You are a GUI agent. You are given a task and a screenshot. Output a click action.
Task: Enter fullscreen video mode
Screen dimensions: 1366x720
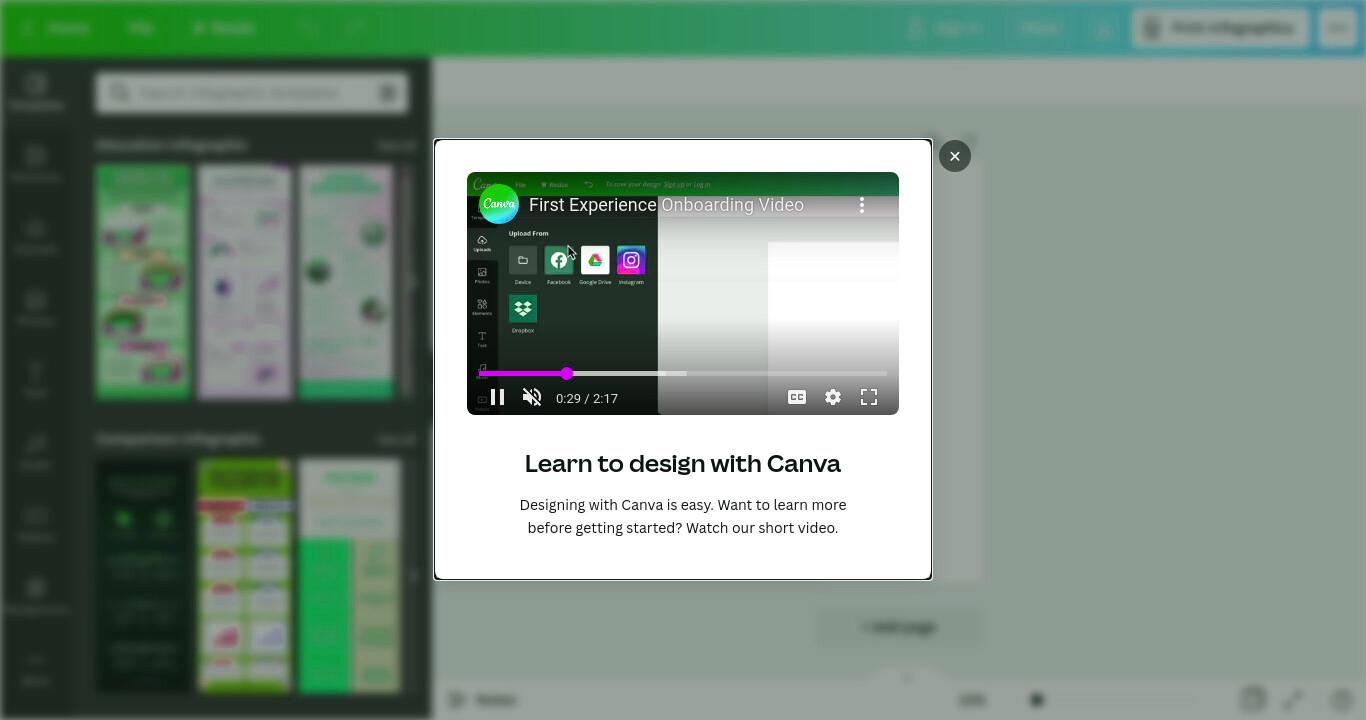(869, 398)
